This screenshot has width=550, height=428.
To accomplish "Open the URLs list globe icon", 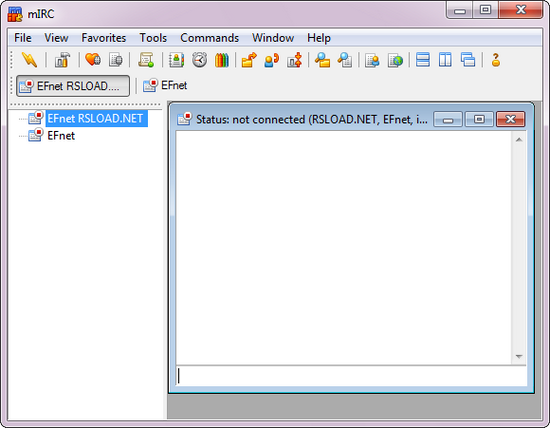I will coord(395,60).
